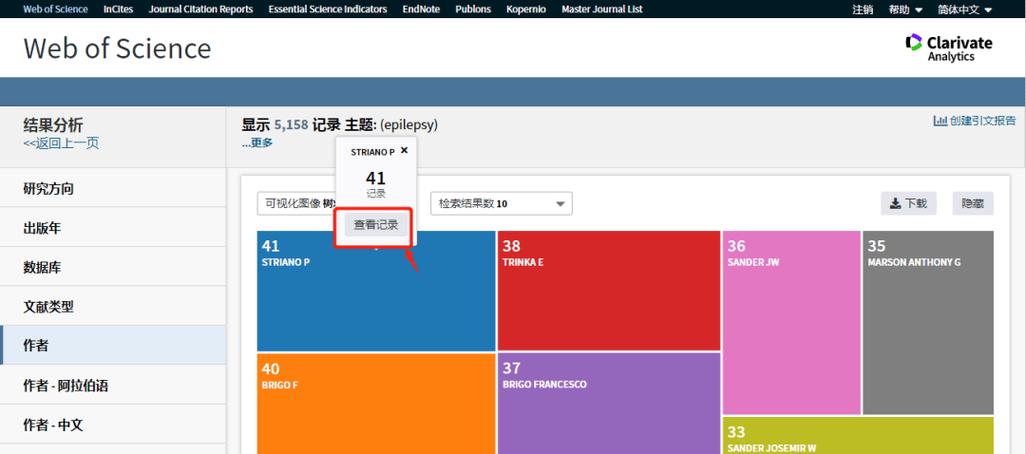Open Journal Citation Reports in top bar
1026x454 pixels.
tap(201, 9)
